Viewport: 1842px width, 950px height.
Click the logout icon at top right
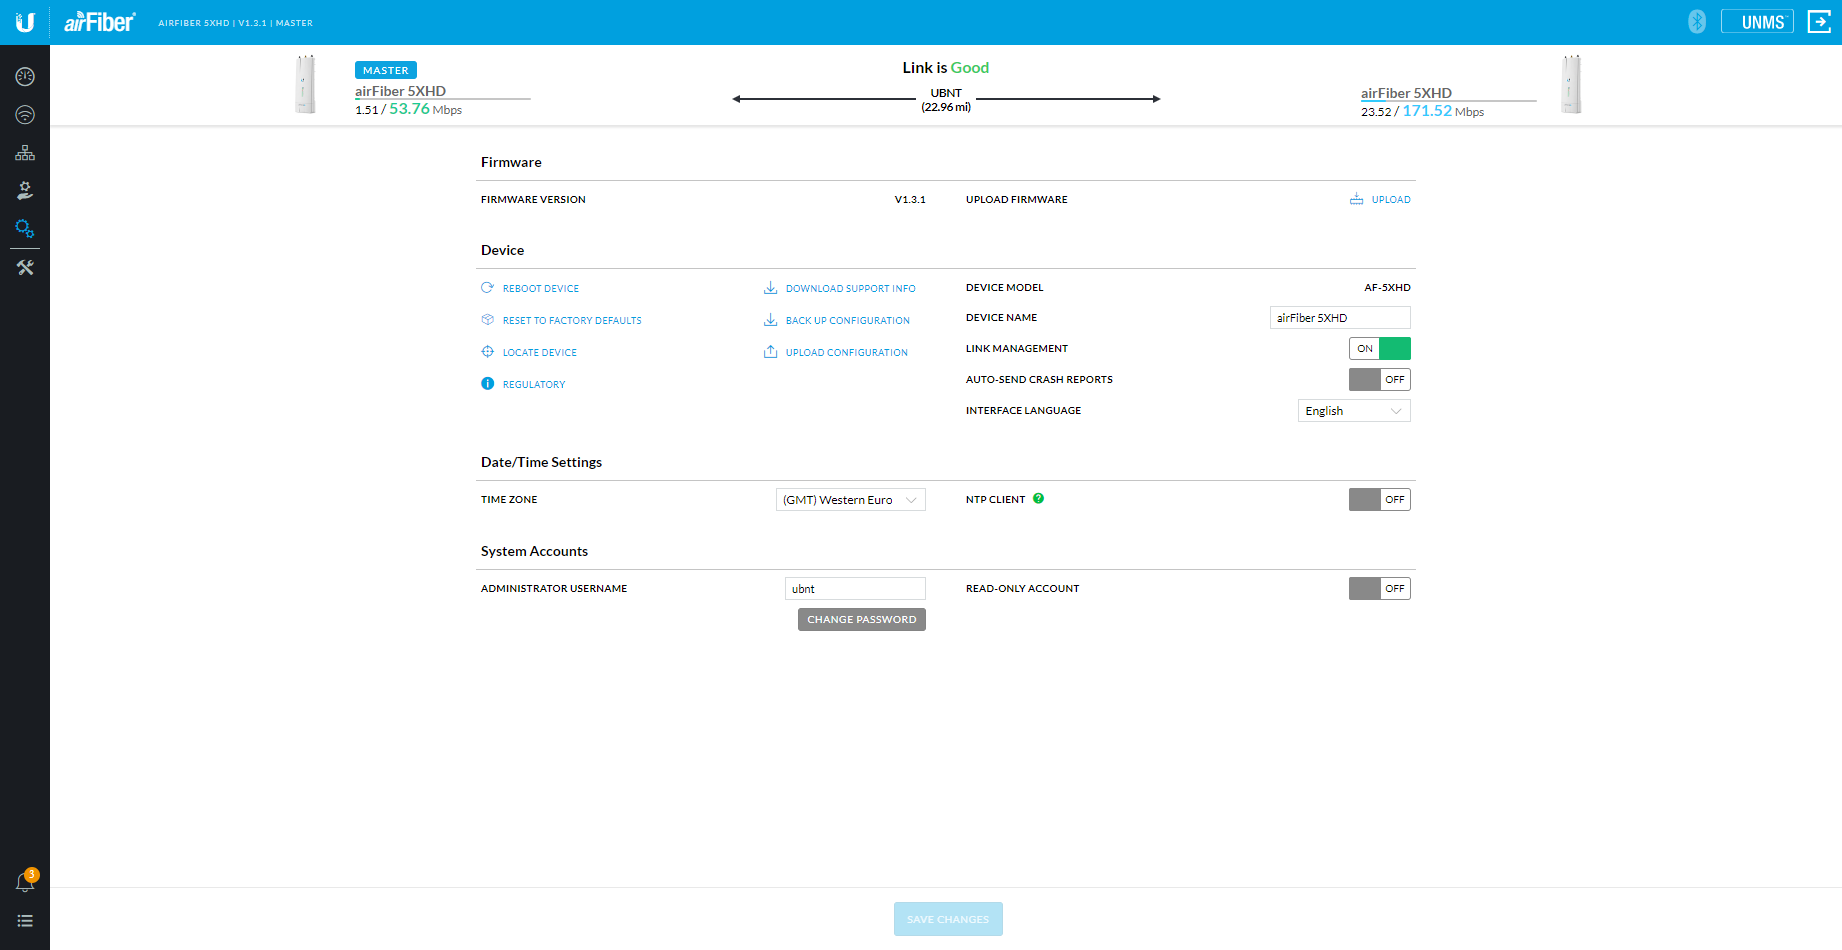point(1819,21)
